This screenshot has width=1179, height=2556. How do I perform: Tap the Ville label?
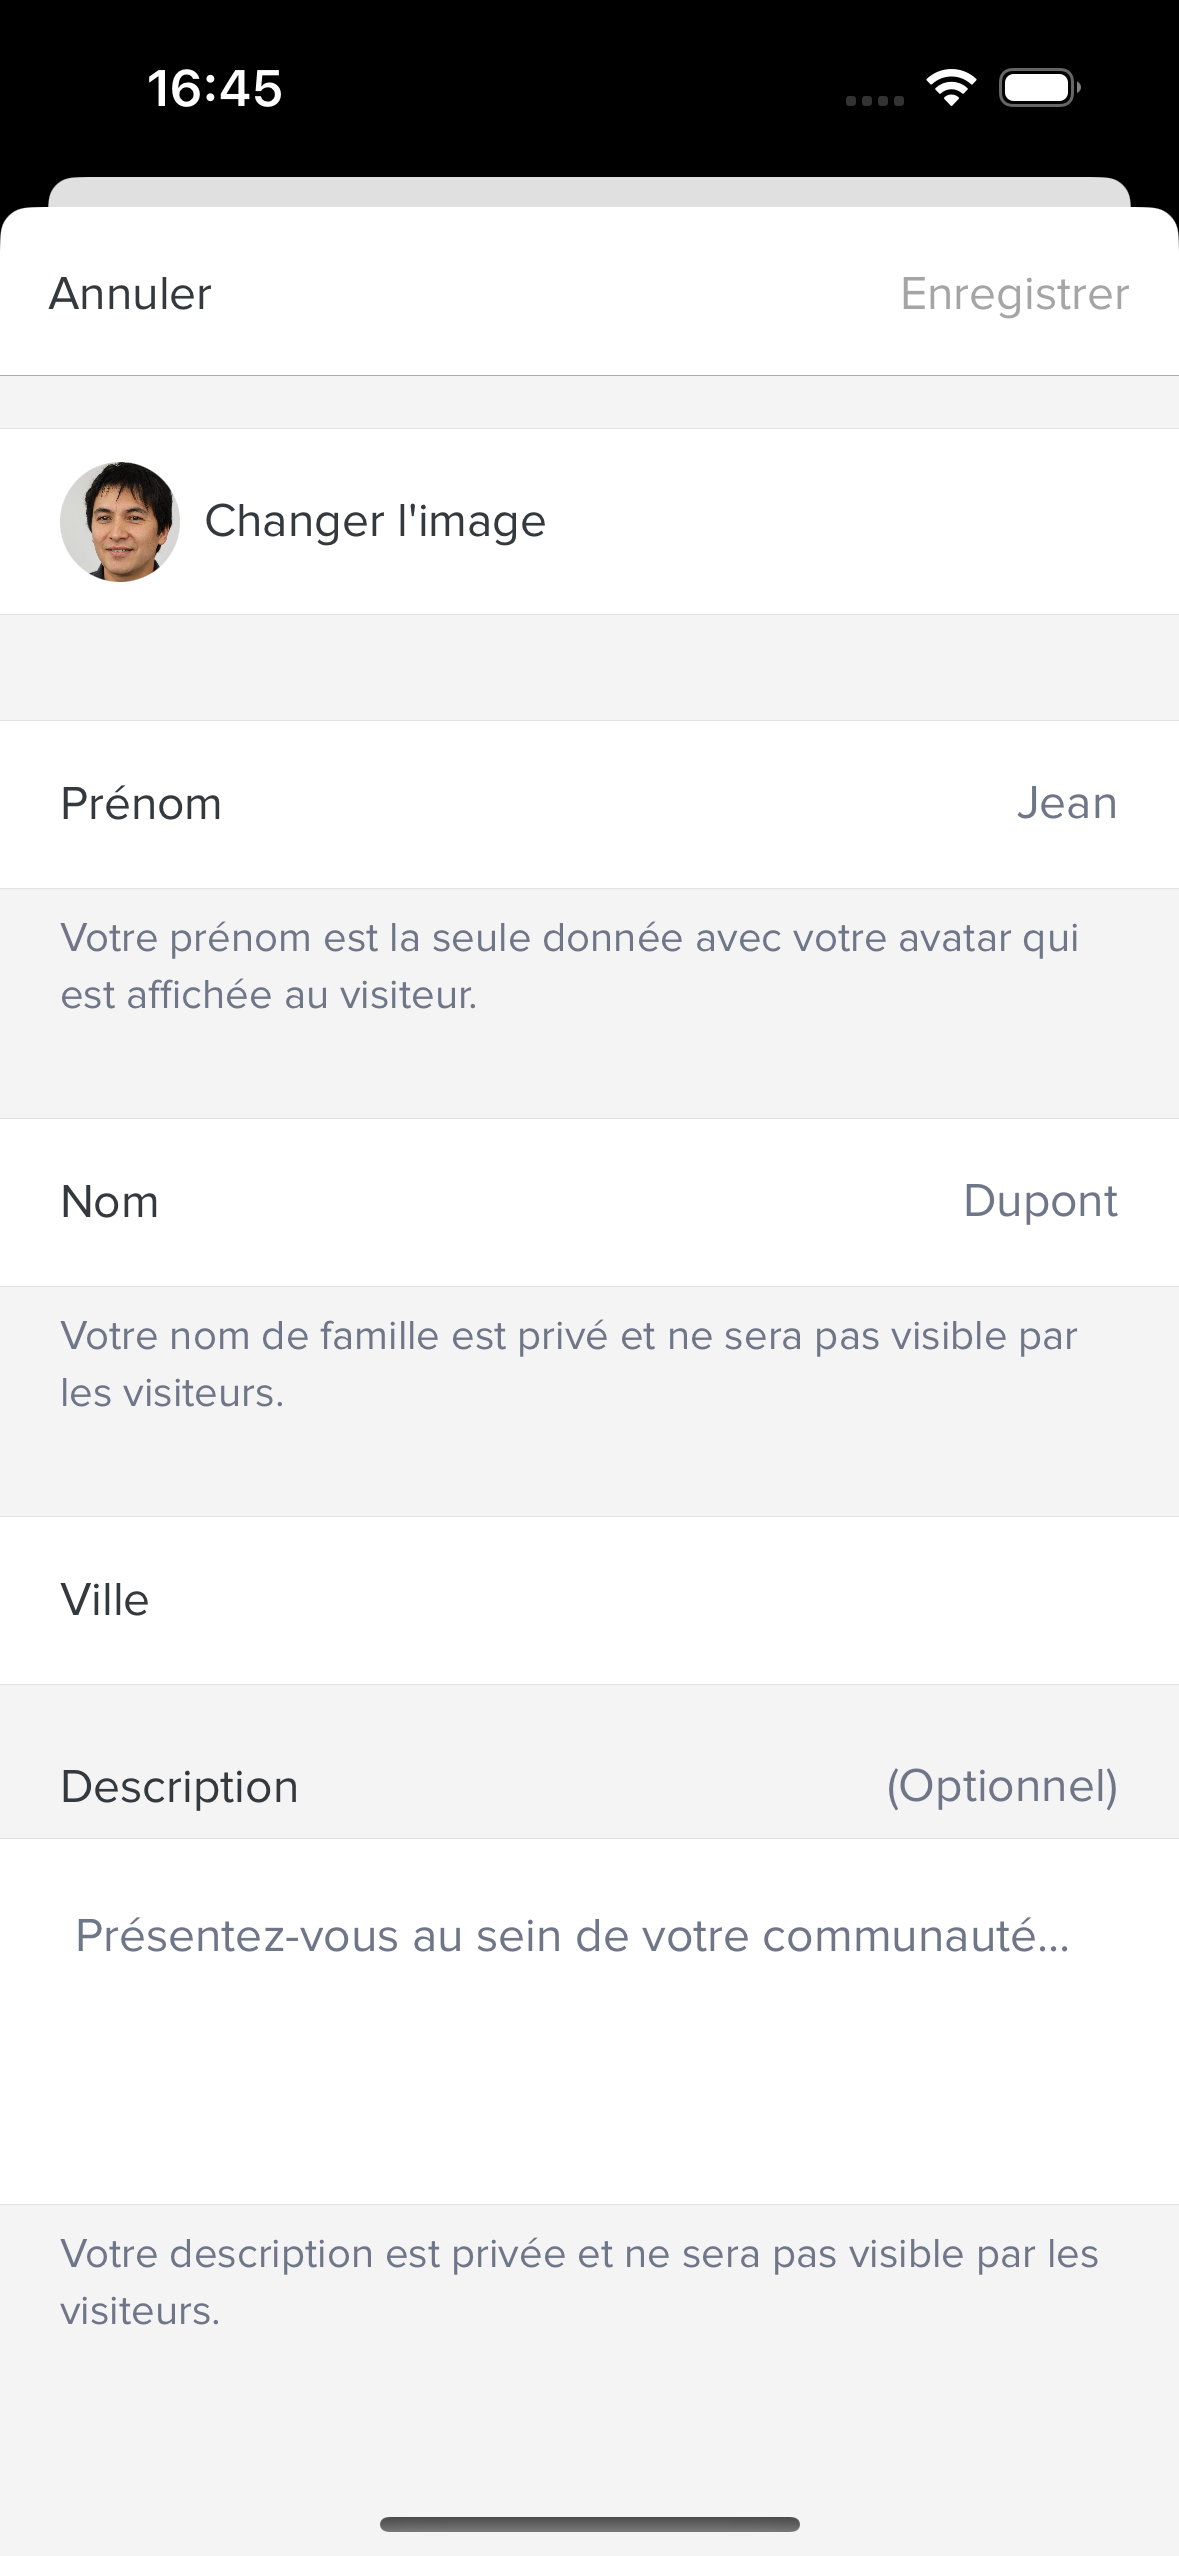coord(105,1600)
